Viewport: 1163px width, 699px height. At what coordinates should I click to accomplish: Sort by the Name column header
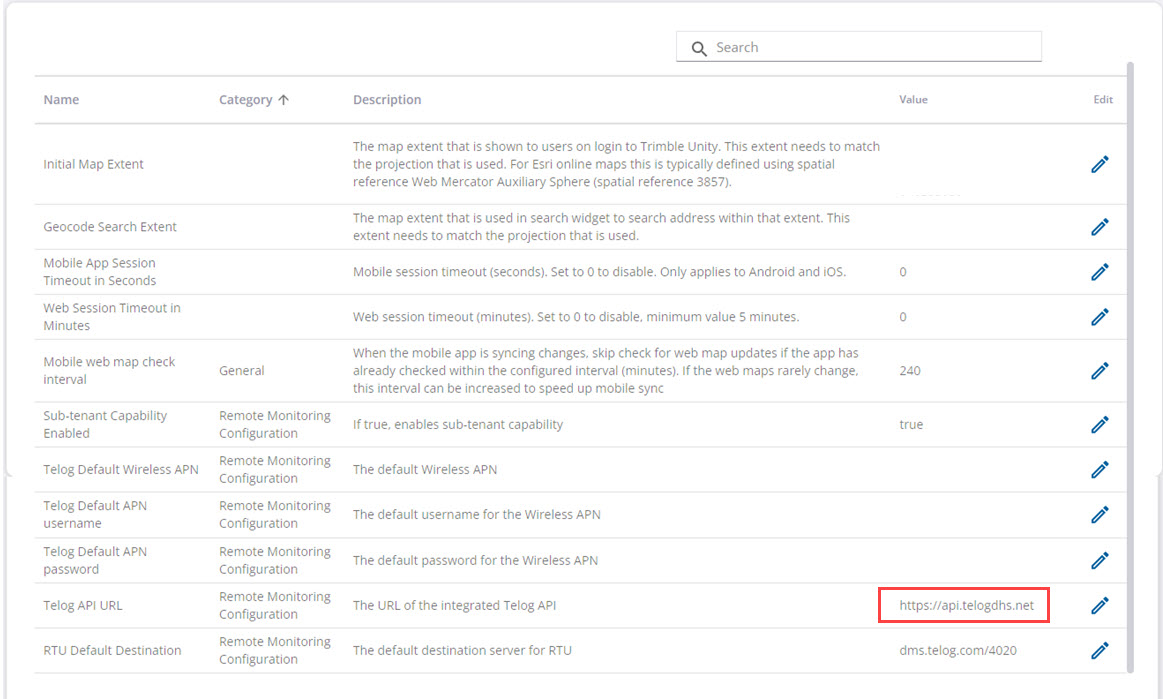[61, 100]
